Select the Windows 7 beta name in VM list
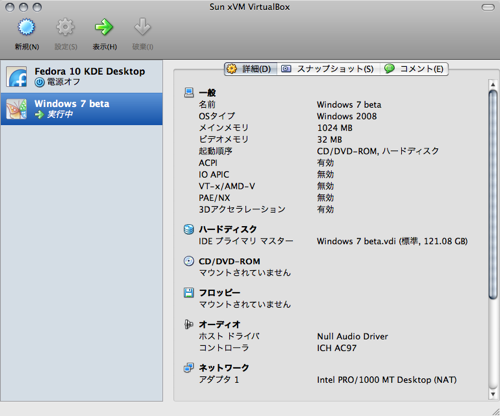 coord(72,104)
